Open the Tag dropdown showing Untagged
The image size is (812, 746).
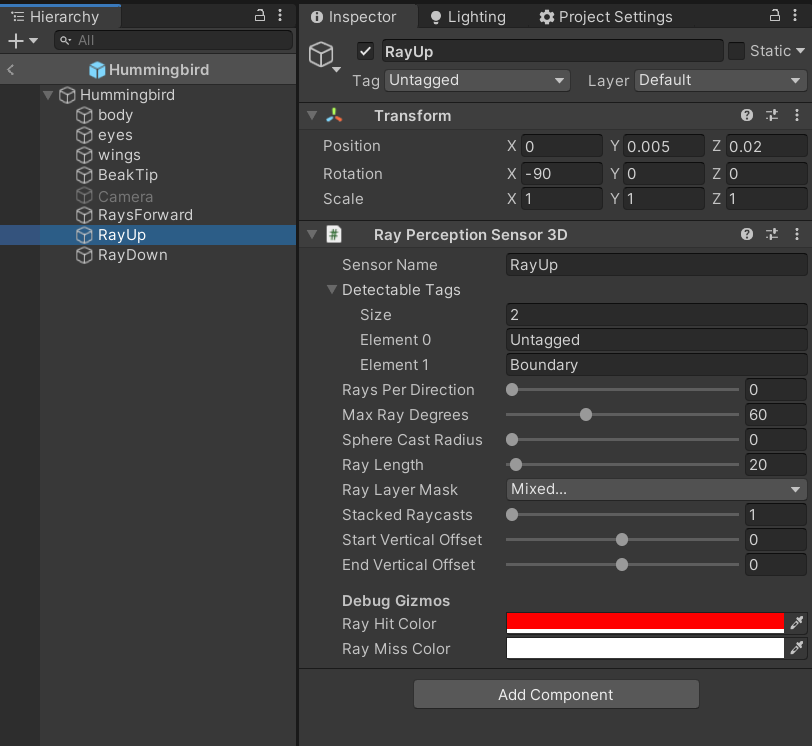tap(477, 80)
